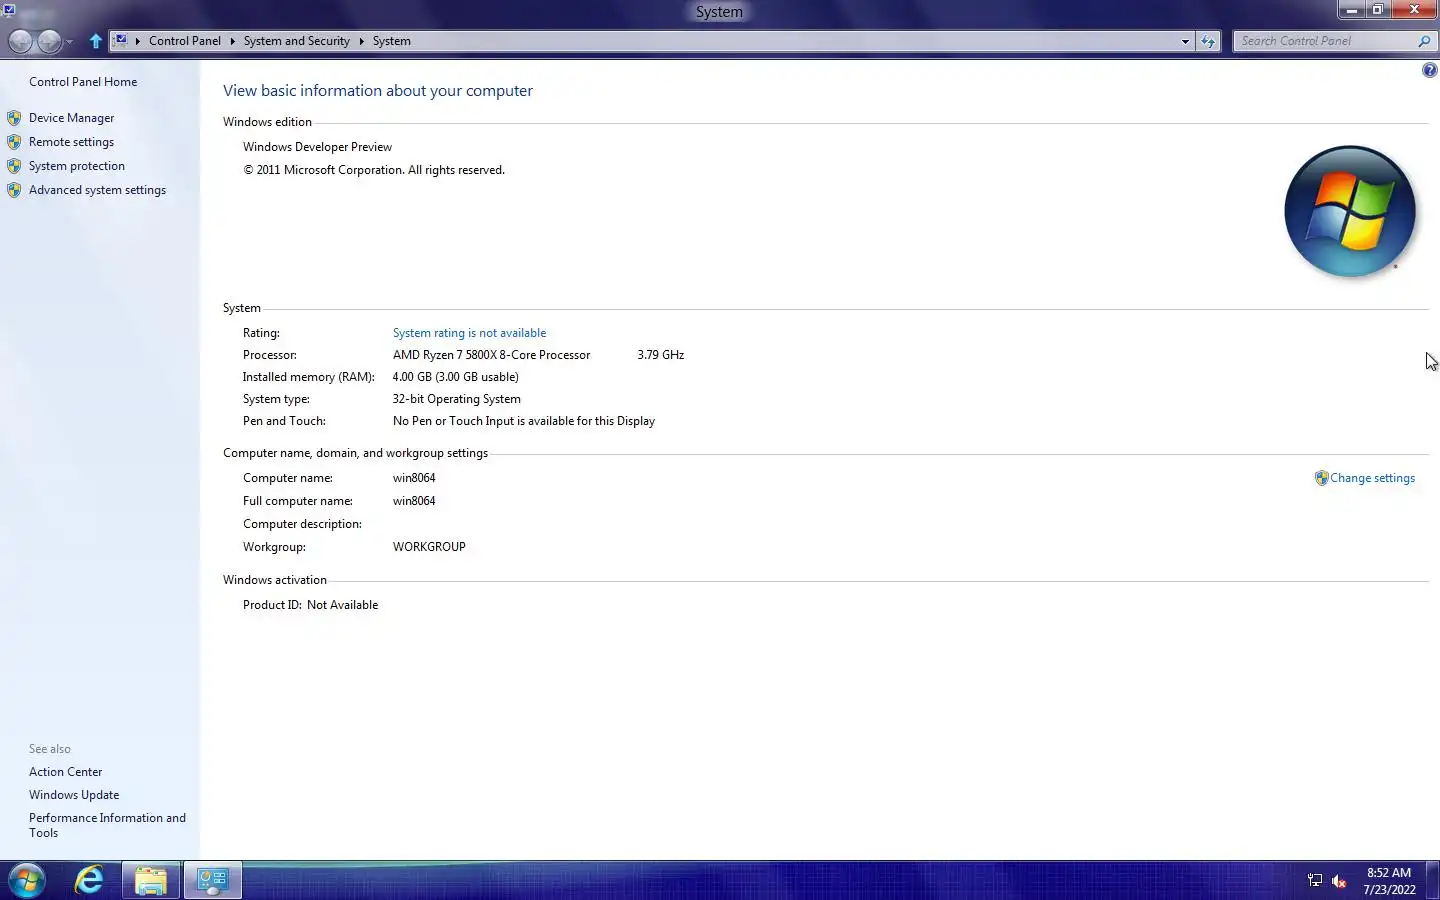Click System control panel taskbar button

[x=212, y=881]
